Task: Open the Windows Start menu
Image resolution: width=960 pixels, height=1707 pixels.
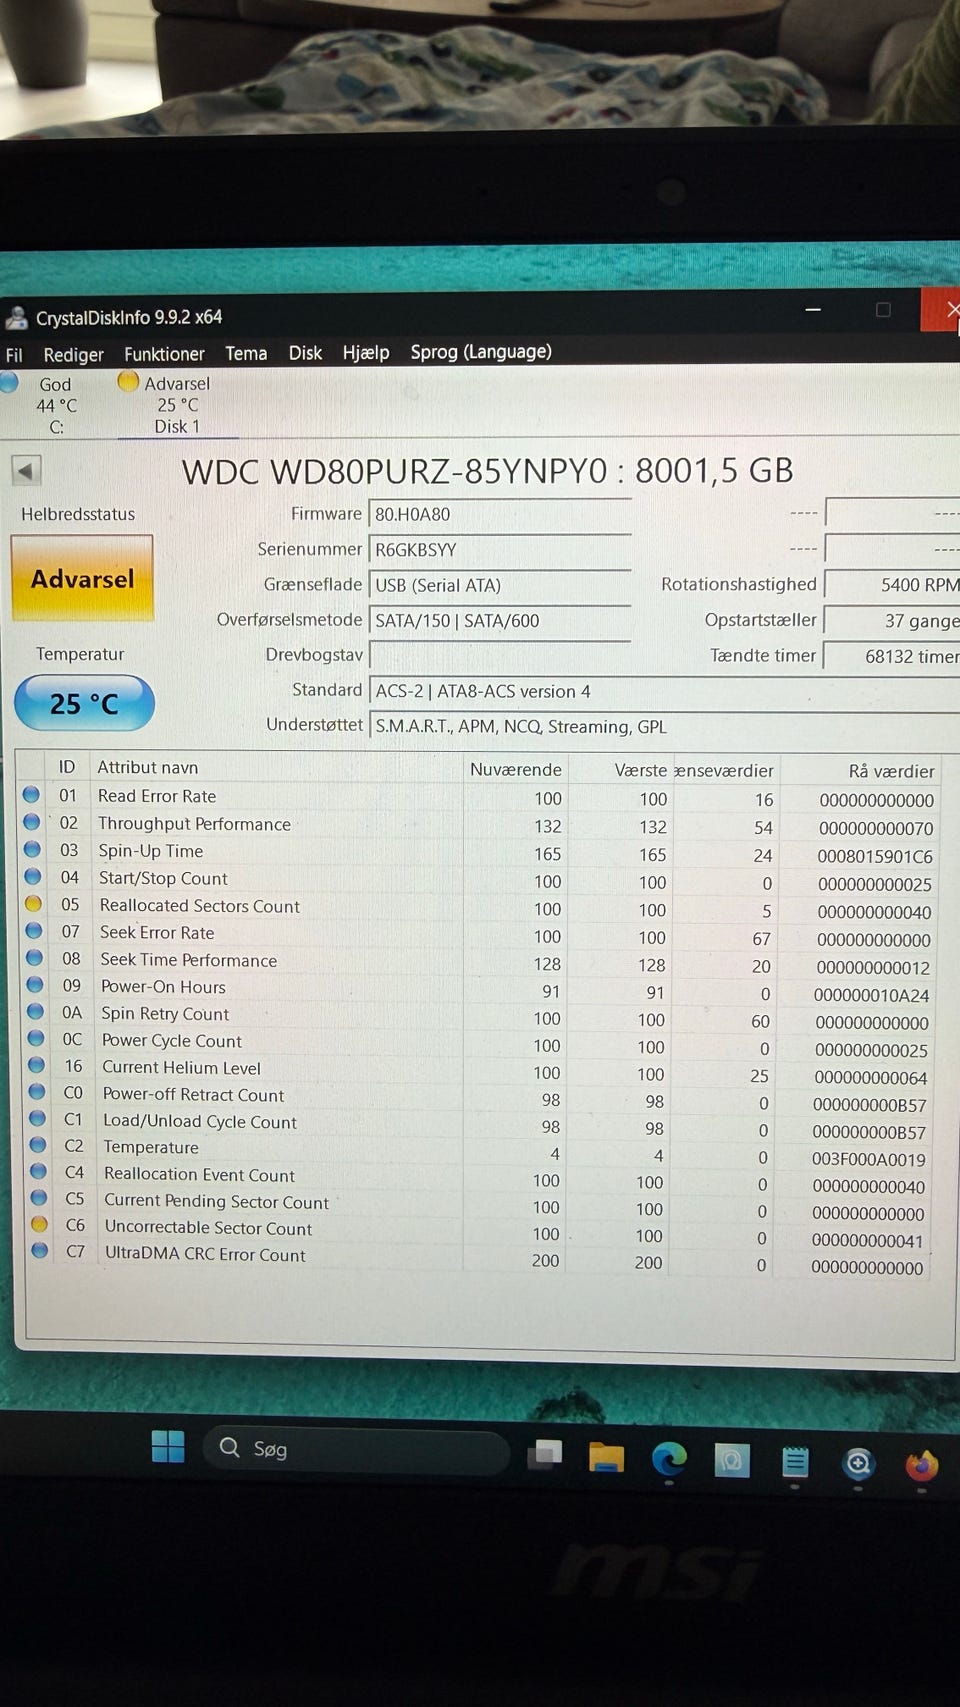Action: 168,1446
